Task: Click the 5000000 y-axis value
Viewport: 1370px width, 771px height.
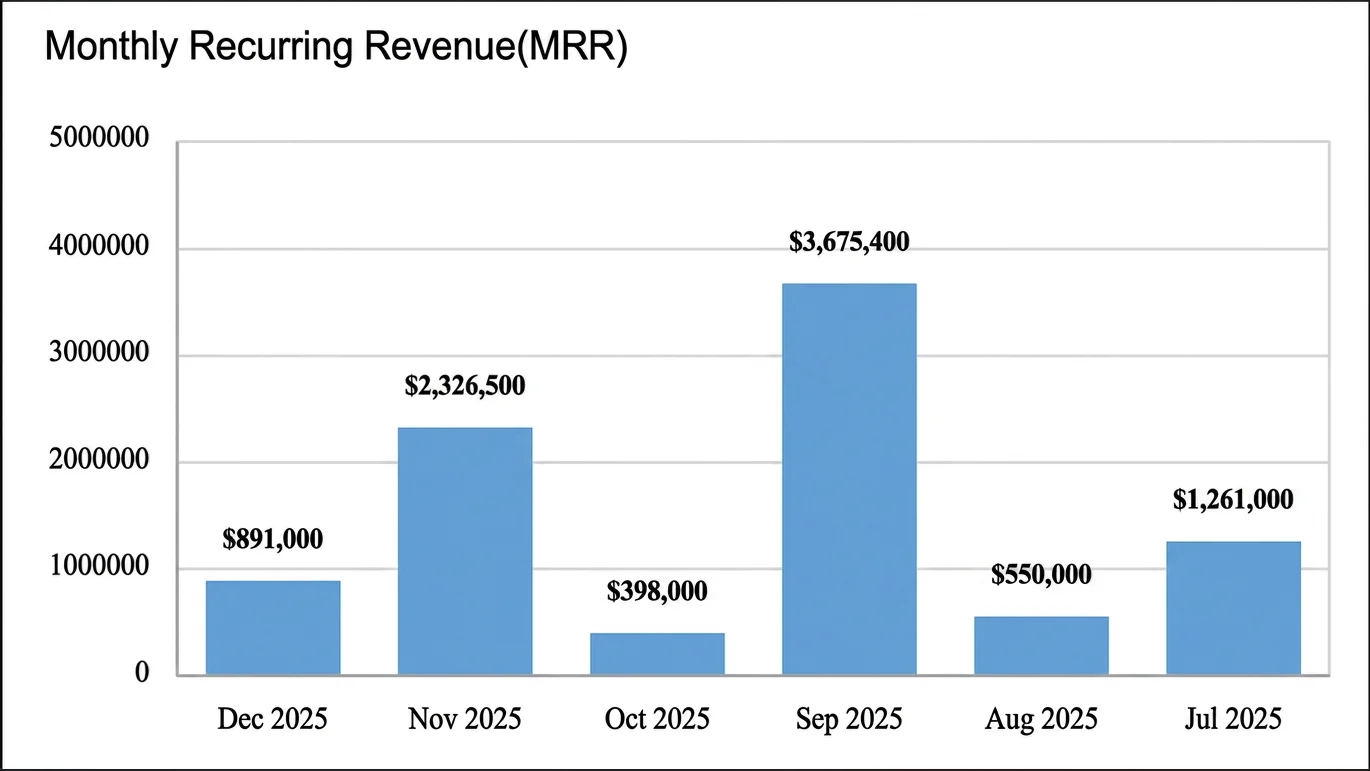Action: coord(99,138)
